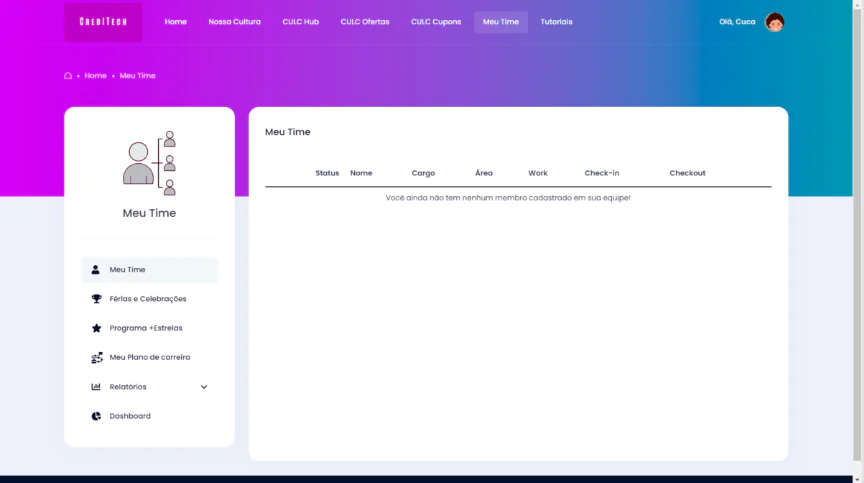Open the Tutoriais tab

click(x=556, y=22)
